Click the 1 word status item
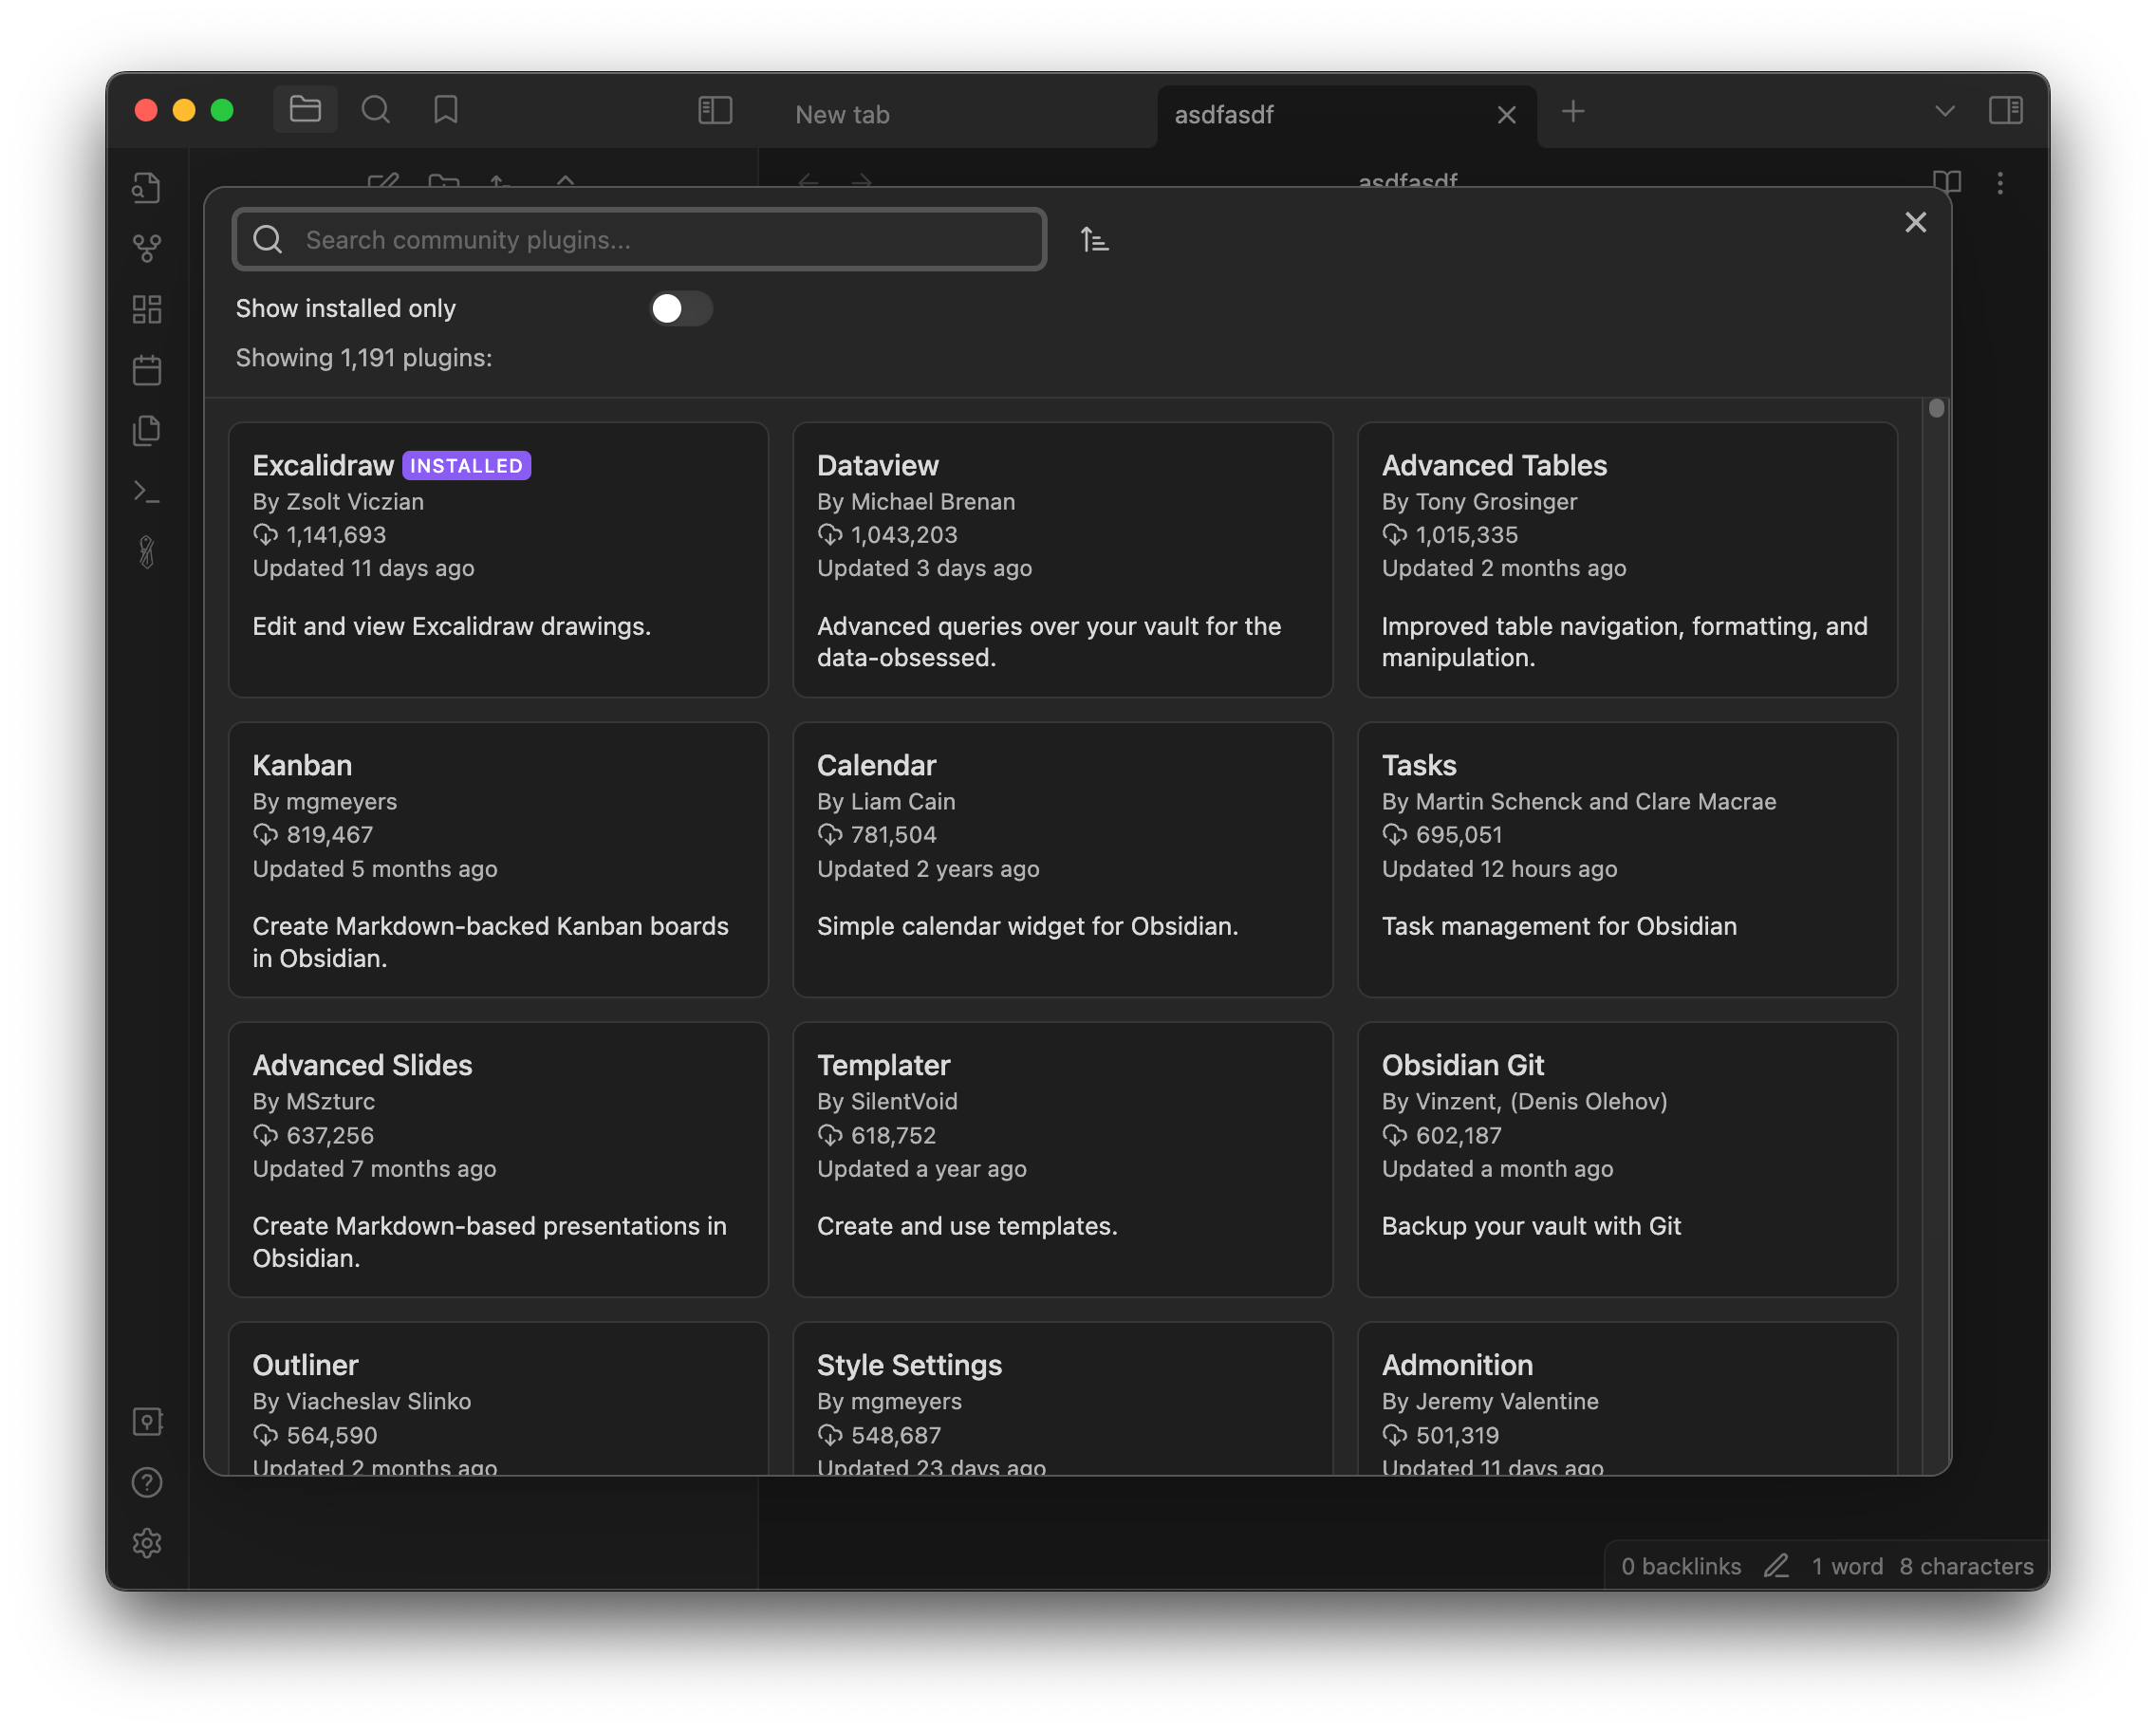 pos(1847,1566)
